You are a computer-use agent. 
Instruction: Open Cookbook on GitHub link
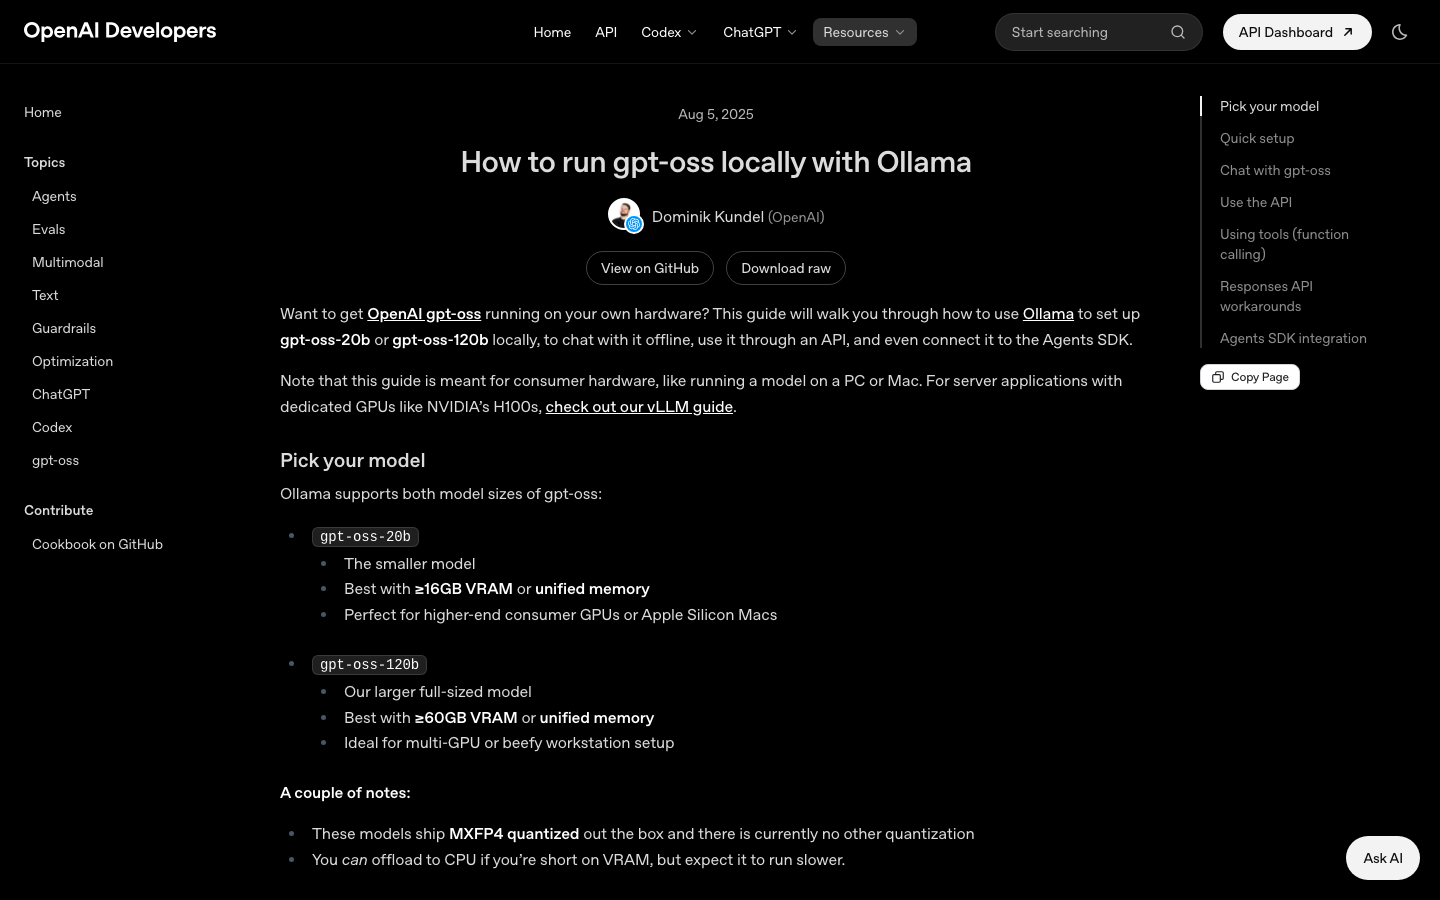(97, 544)
